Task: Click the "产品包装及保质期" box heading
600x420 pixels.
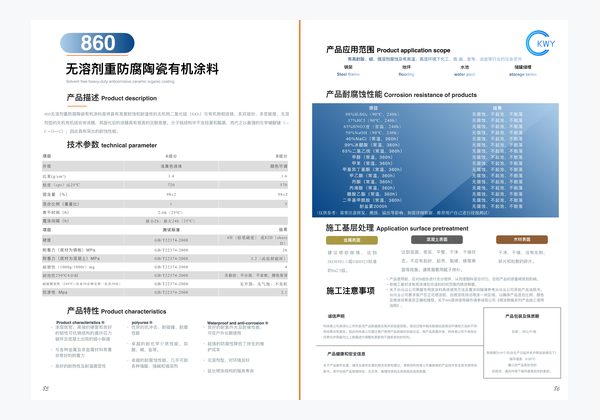Action: tap(522, 316)
